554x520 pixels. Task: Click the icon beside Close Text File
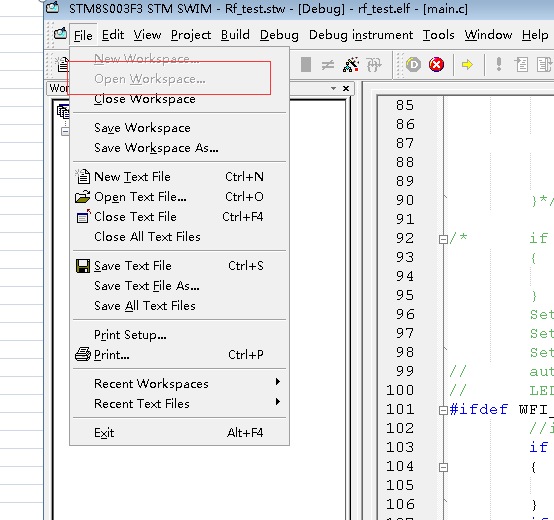coord(83,216)
